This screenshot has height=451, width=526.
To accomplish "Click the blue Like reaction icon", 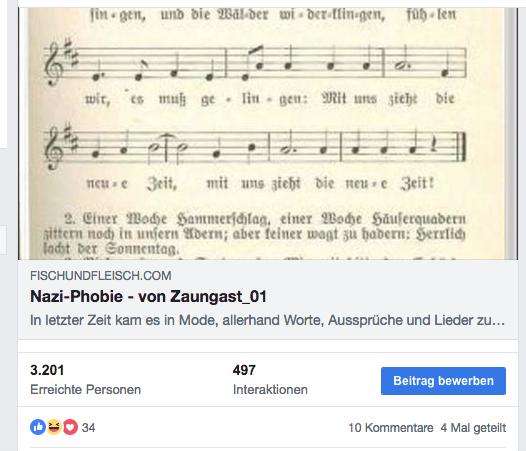I will pos(38,427).
